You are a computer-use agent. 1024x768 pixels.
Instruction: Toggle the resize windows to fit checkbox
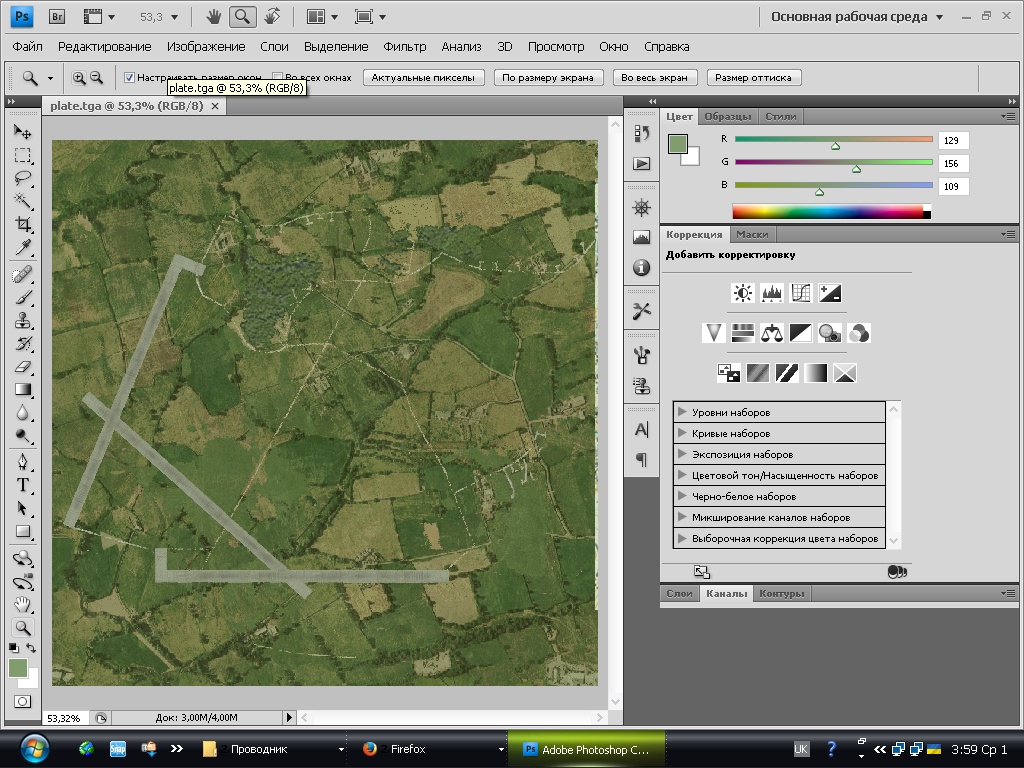[x=129, y=78]
